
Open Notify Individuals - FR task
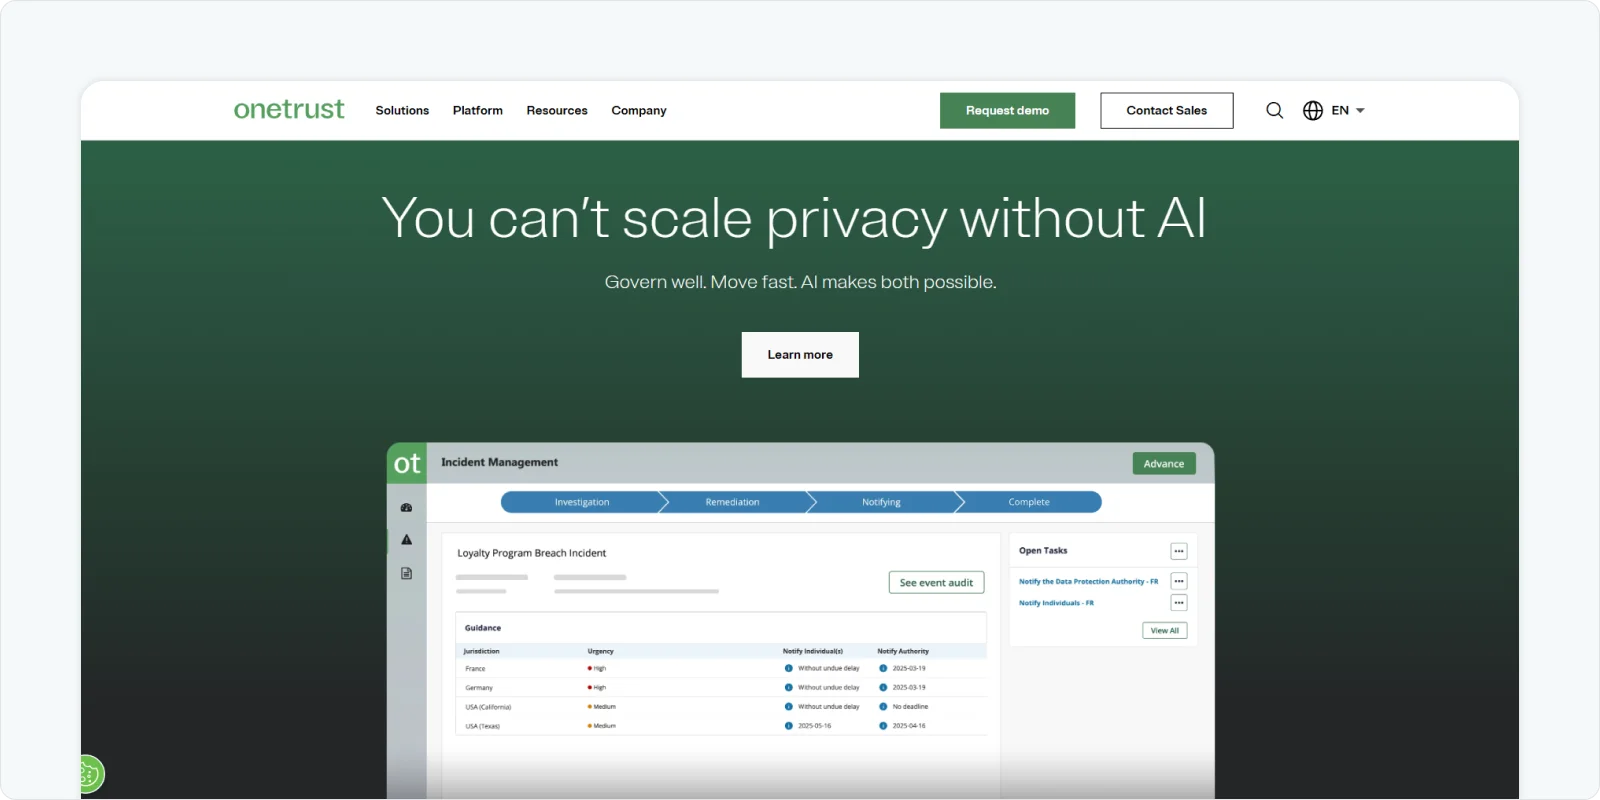coord(1056,603)
